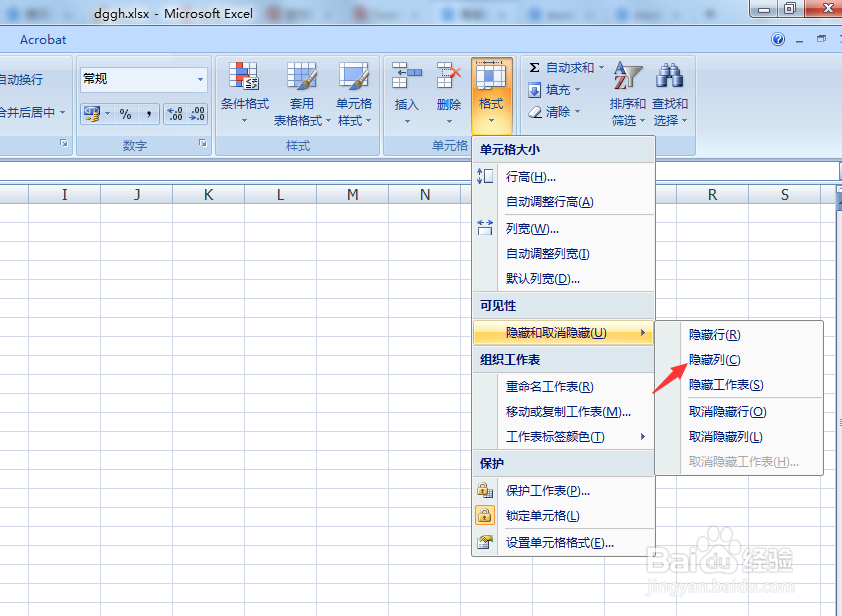Click Increase Decimal icon
Viewport: 842px width, 616px height.
click(175, 114)
